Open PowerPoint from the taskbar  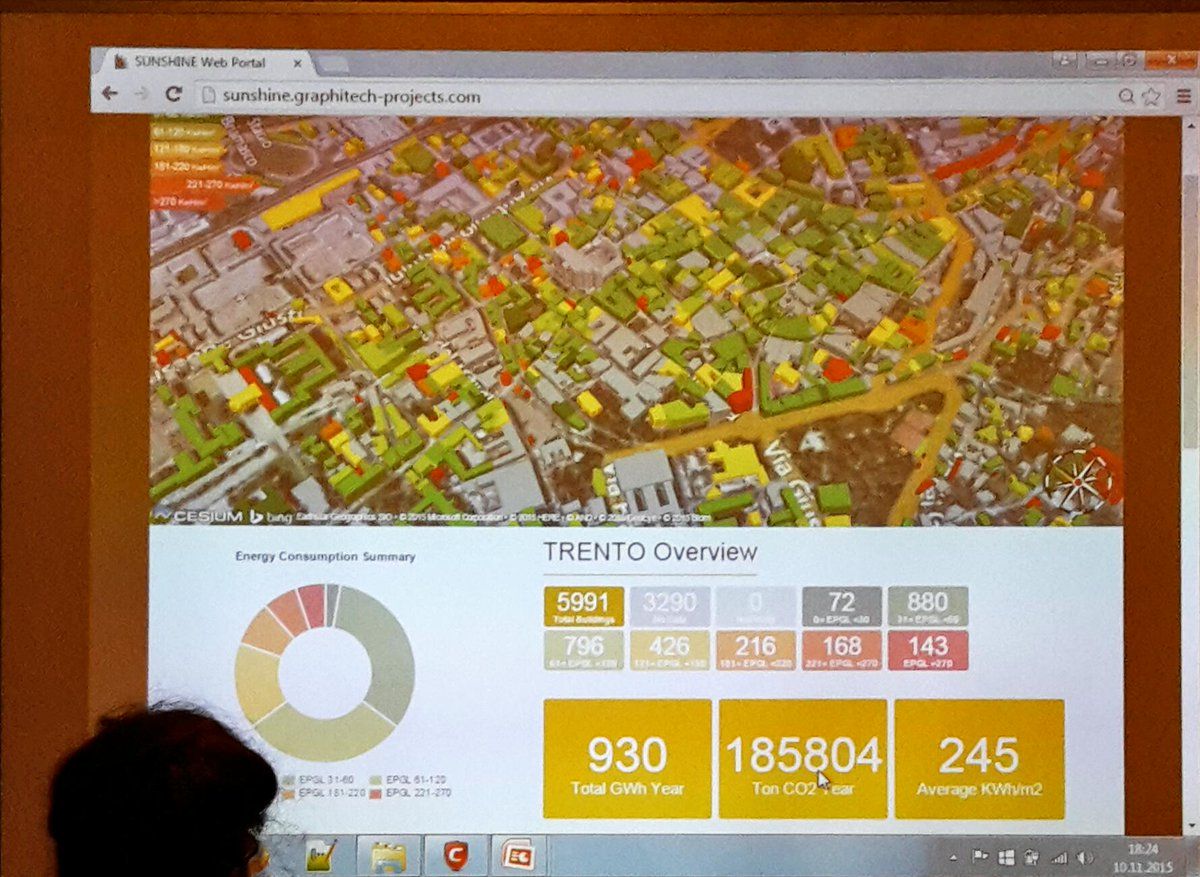(x=518, y=855)
